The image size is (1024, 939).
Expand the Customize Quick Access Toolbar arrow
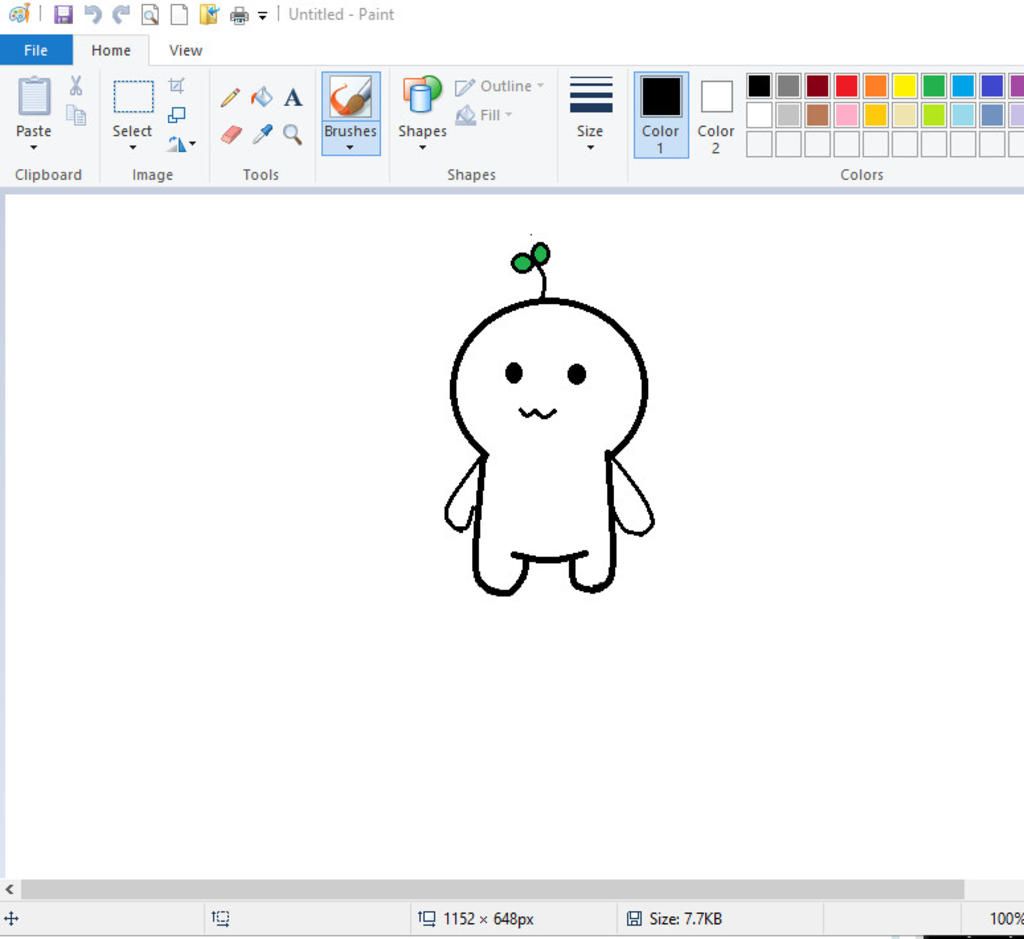pyautogui.click(x=263, y=16)
